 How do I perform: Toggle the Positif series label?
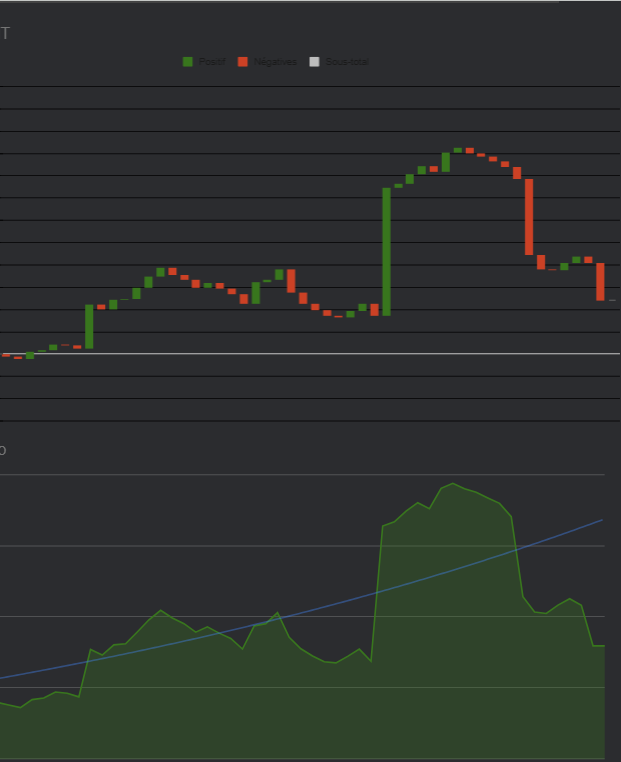[x=212, y=62]
